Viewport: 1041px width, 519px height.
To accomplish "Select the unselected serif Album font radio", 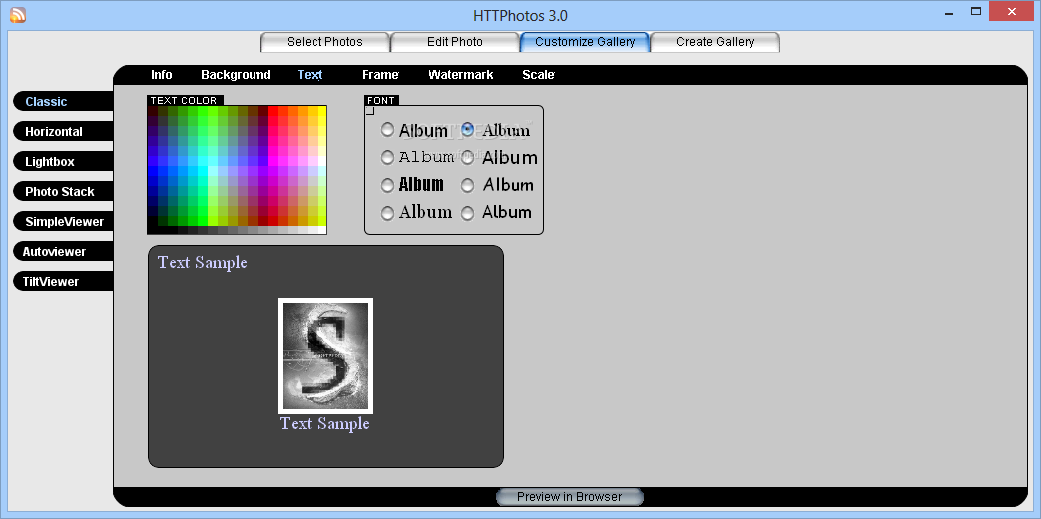I will [387, 213].
